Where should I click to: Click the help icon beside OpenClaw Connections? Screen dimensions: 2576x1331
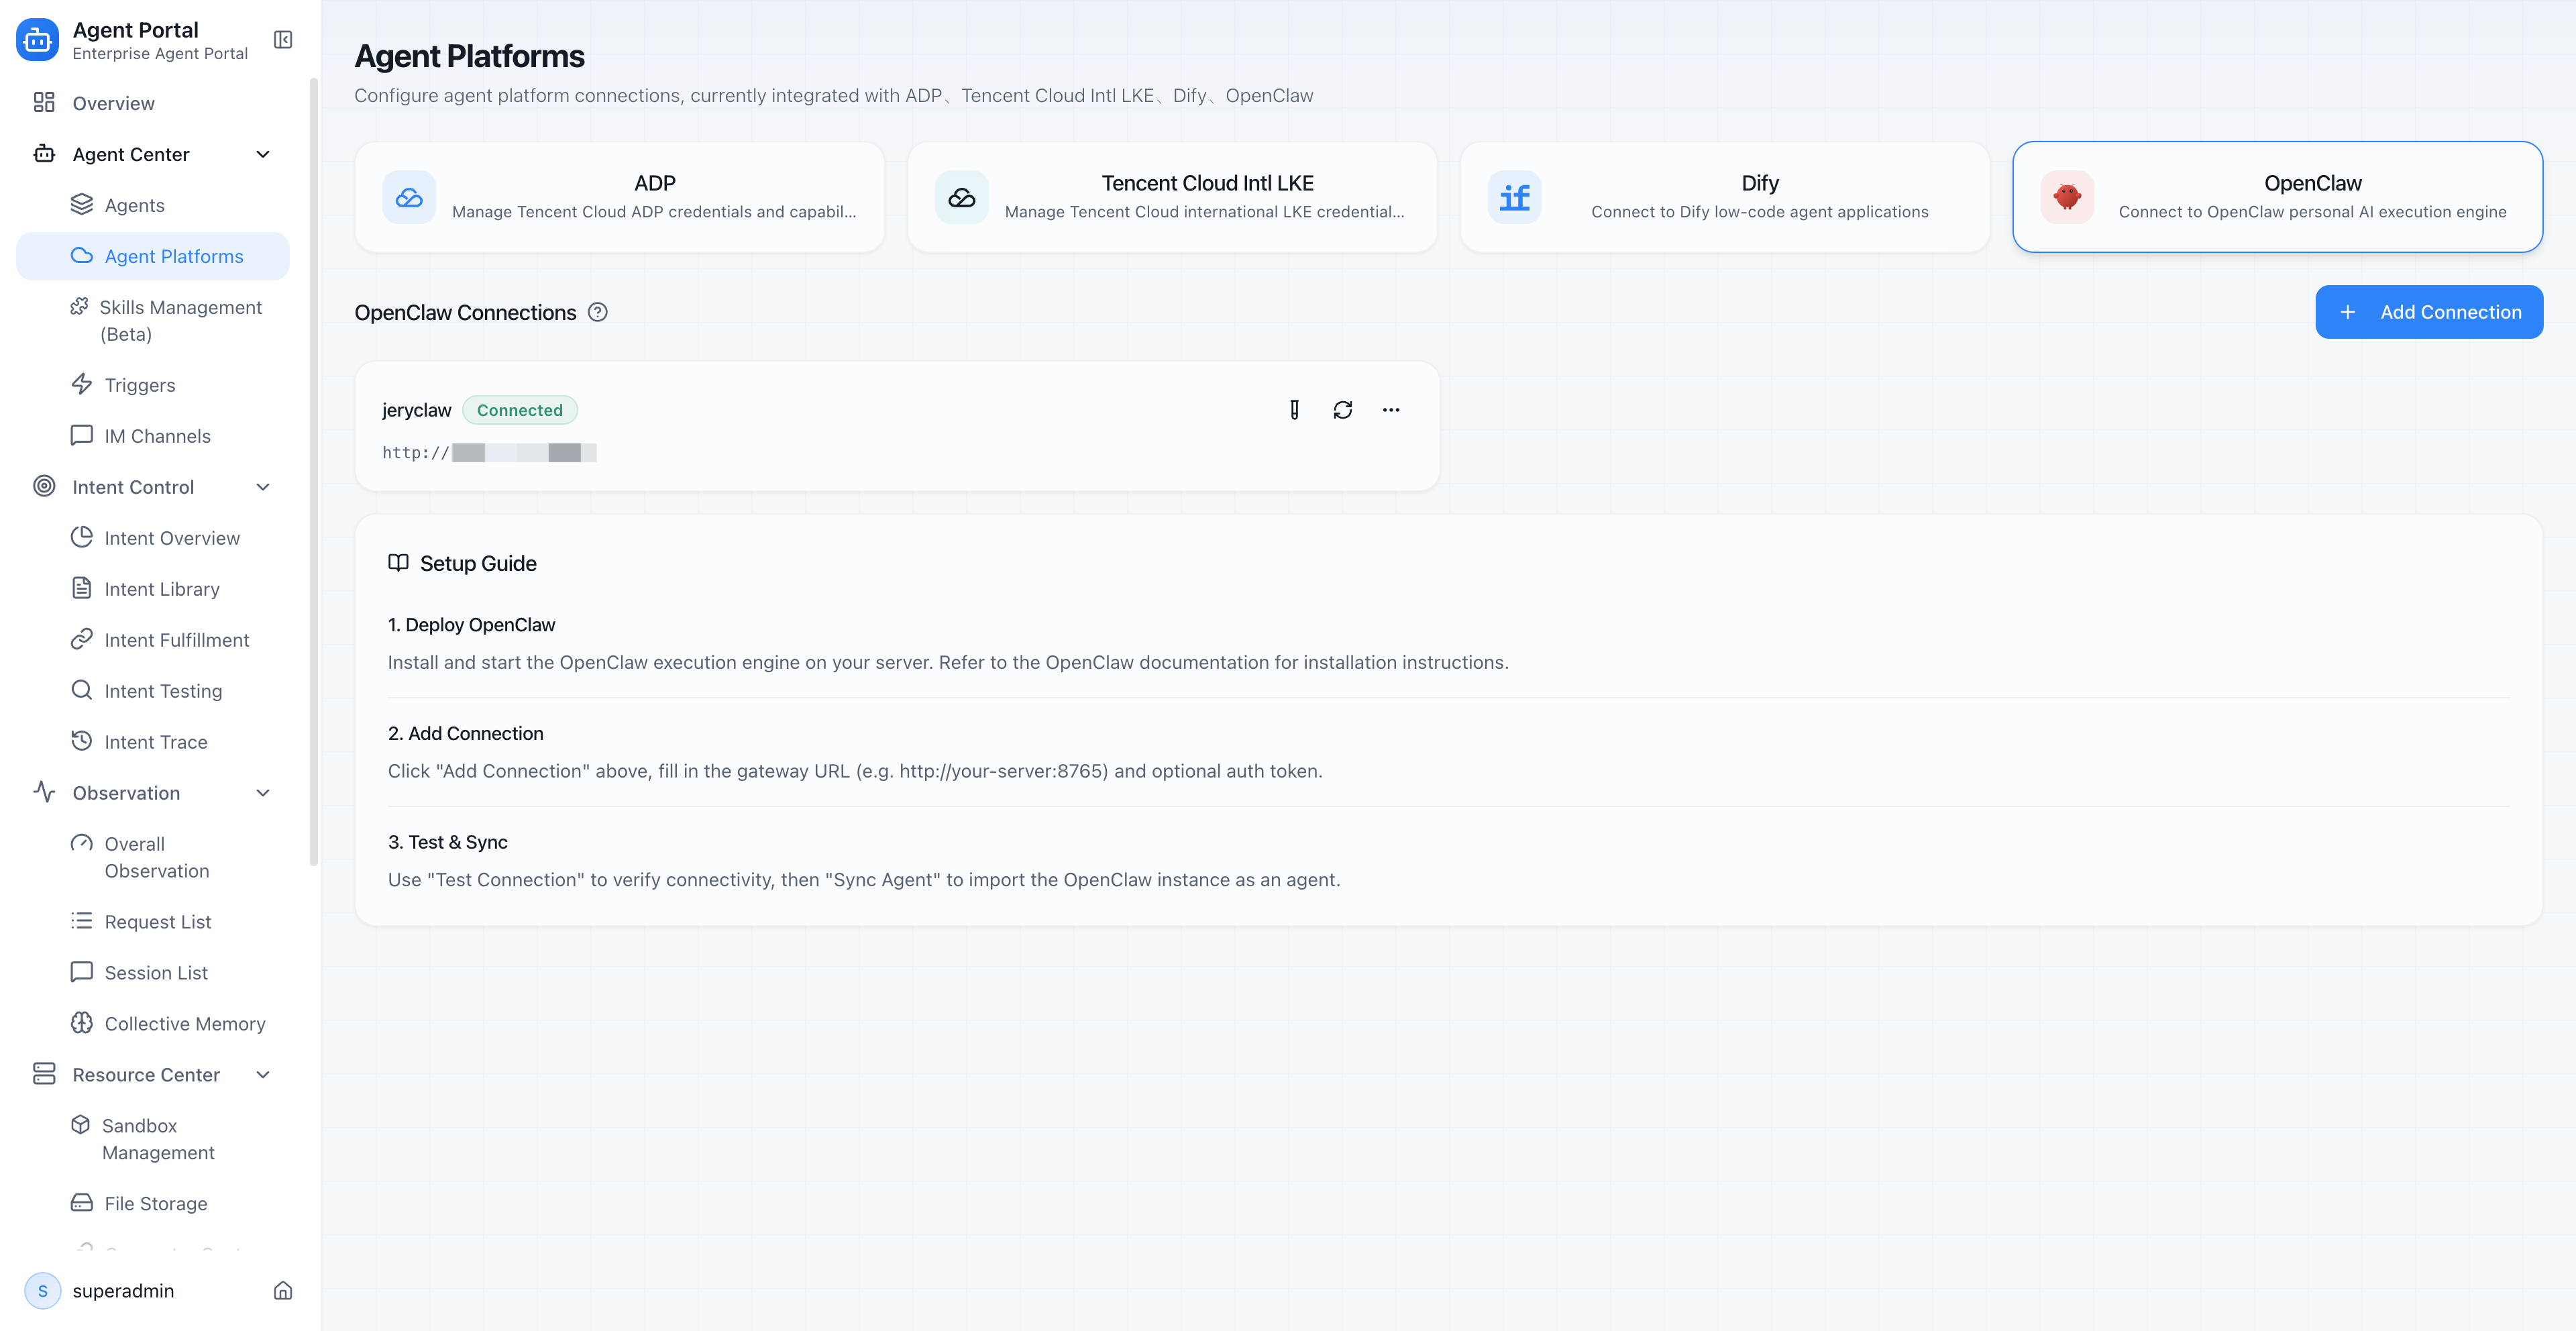coord(598,312)
